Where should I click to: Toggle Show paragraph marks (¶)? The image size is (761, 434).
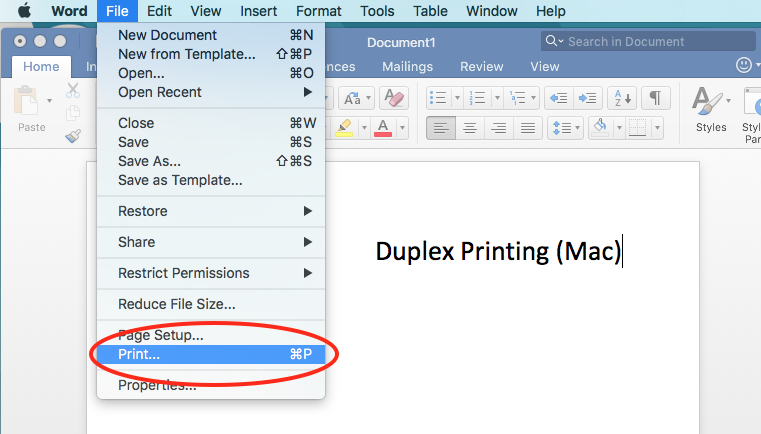point(656,99)
